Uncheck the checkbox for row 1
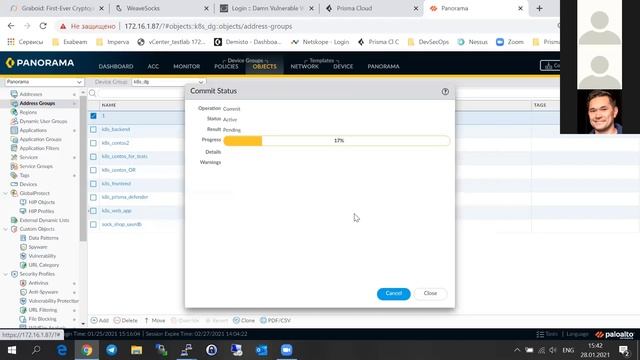640x360 pixels. click(93, 116)
